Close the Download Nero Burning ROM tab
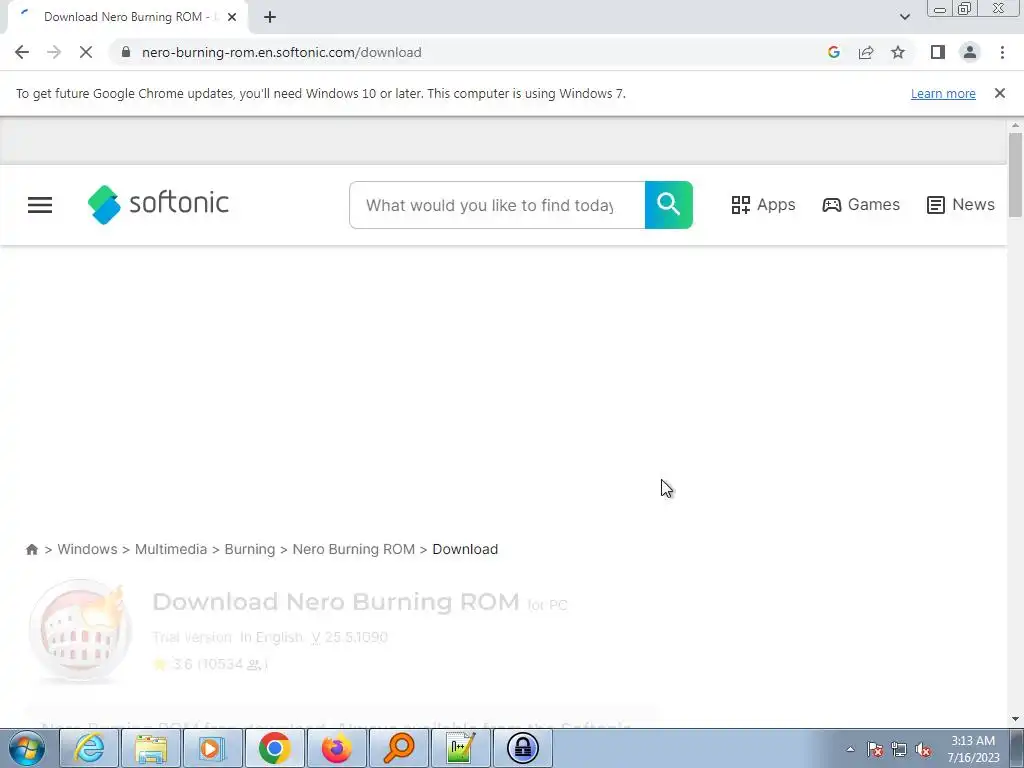The height and width of the screenshot is (768, 1024). (232, 17)
